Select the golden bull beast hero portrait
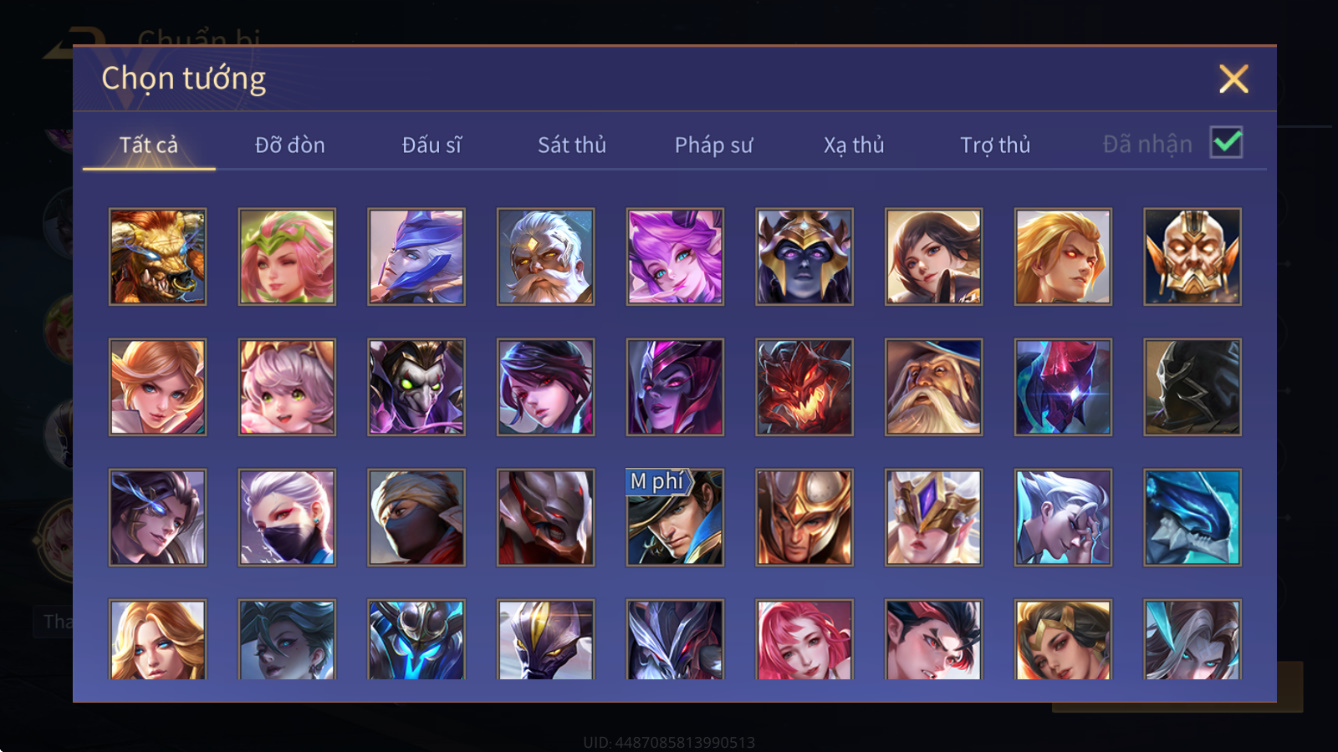Image resolution: width=1338 pixels, height=752 pixels. [158, 257]
